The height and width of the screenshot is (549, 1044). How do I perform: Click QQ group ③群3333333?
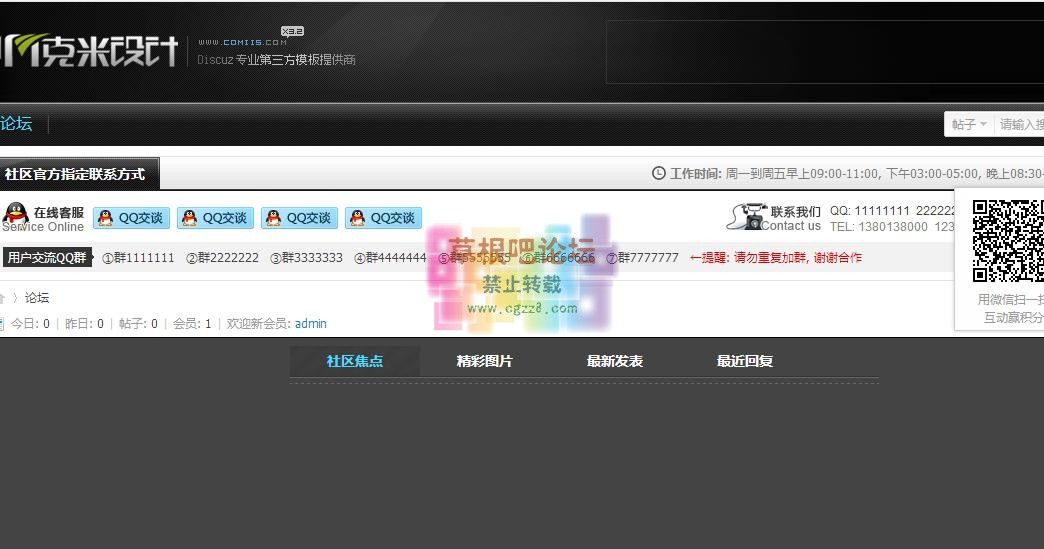point(306,258)
